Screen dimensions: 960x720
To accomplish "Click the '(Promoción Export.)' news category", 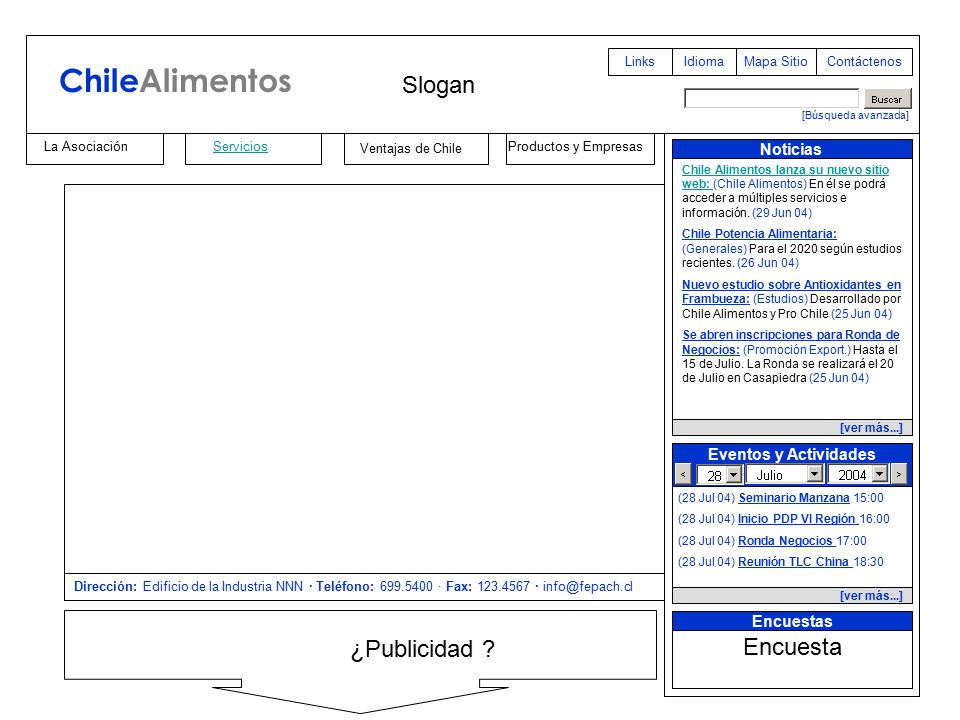I will pyautogui.click(x=797, y=350).
